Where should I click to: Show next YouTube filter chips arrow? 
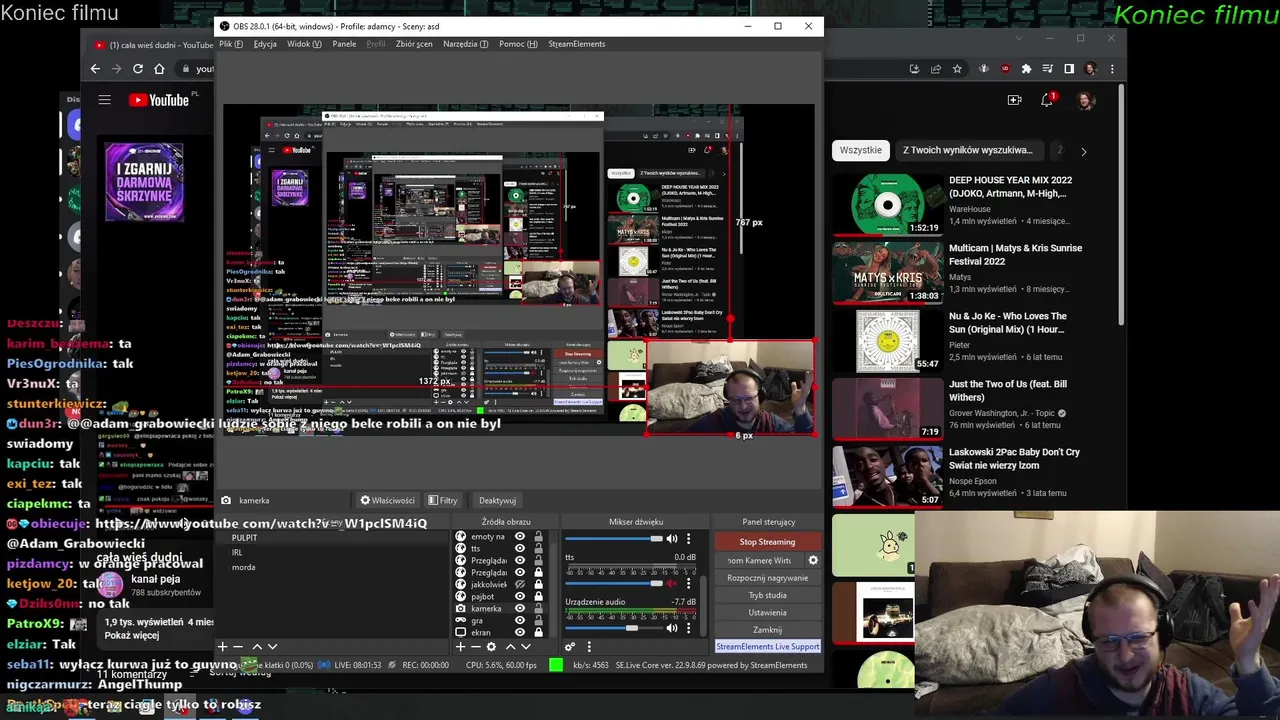pyautogui.click(x=1083, y=151)
